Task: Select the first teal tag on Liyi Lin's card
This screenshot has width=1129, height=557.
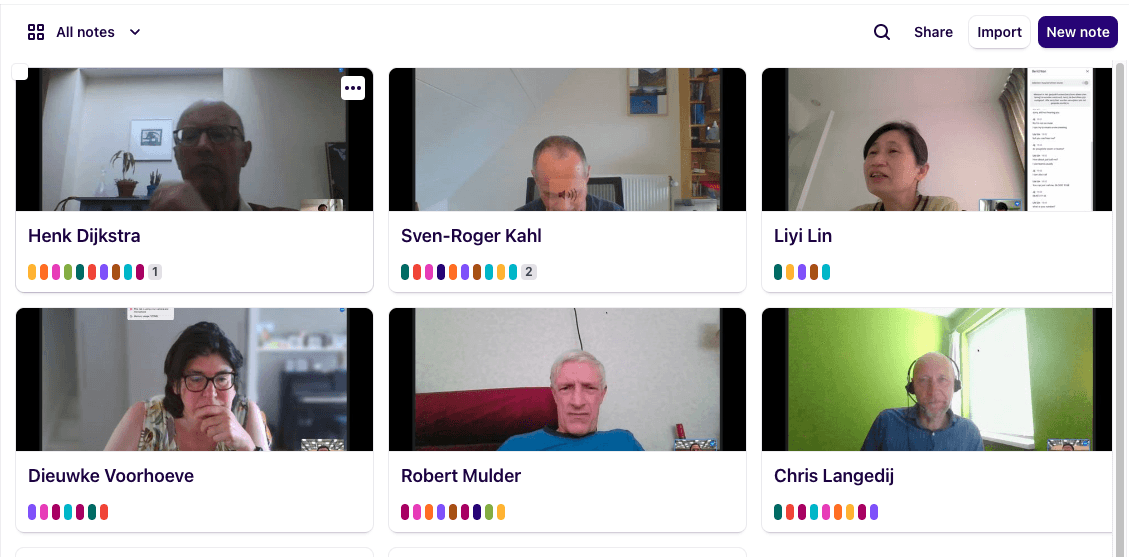Action: click(778, 272)
